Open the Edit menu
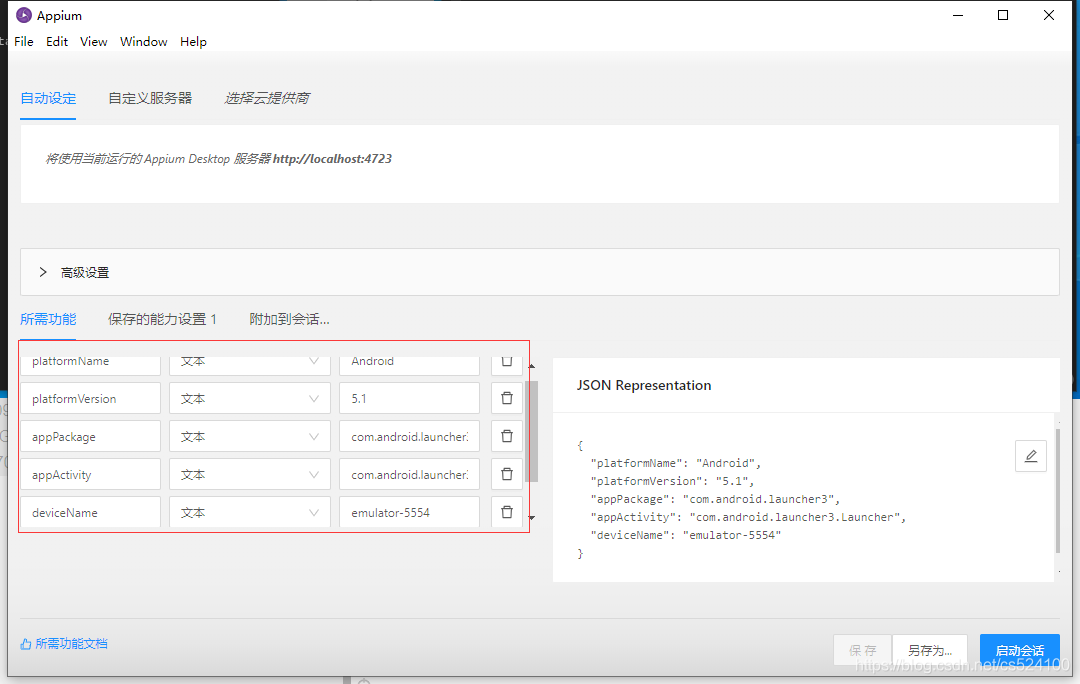This screenshot has height=684, width=1080. click(x=56, y=41)
